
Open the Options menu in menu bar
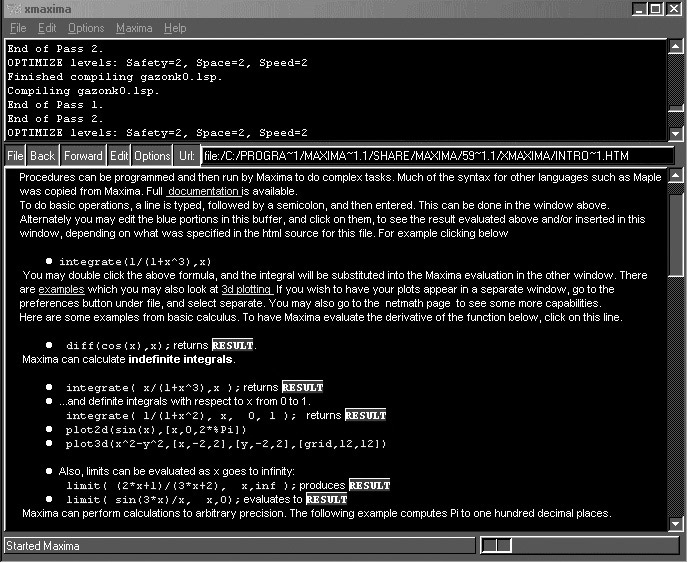pyautogui.click(x=86, y=28)
